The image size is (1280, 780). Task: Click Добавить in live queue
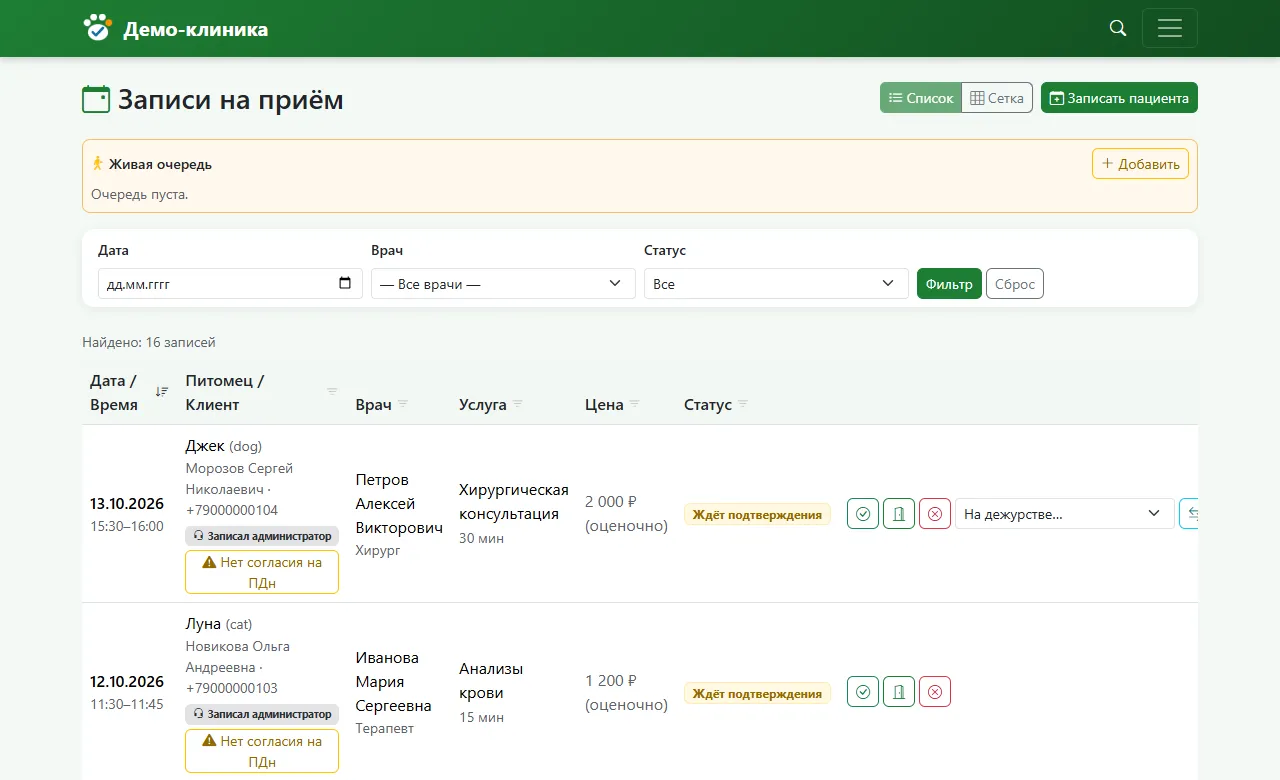[x=1140, y=164]
